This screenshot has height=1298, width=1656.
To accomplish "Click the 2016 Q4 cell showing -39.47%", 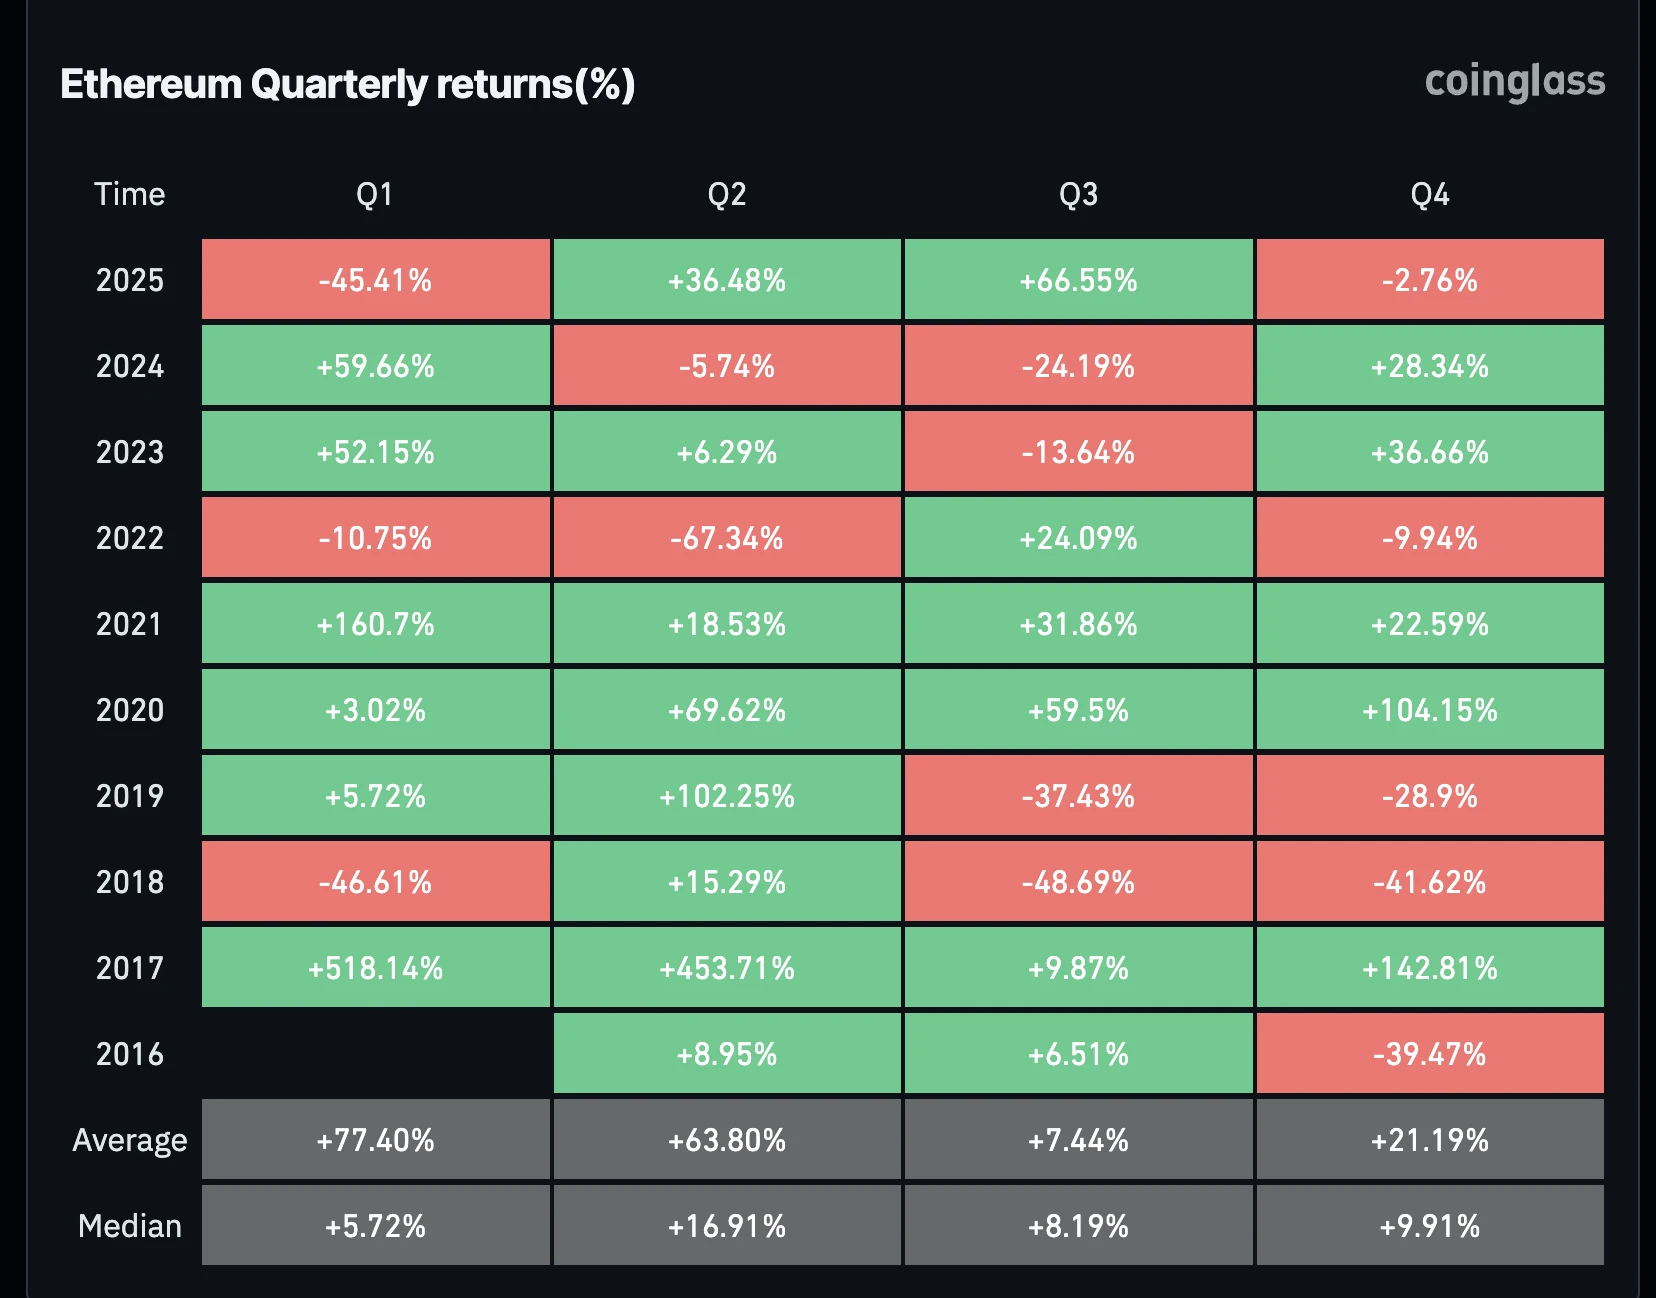I will tap(1430, 1054).
